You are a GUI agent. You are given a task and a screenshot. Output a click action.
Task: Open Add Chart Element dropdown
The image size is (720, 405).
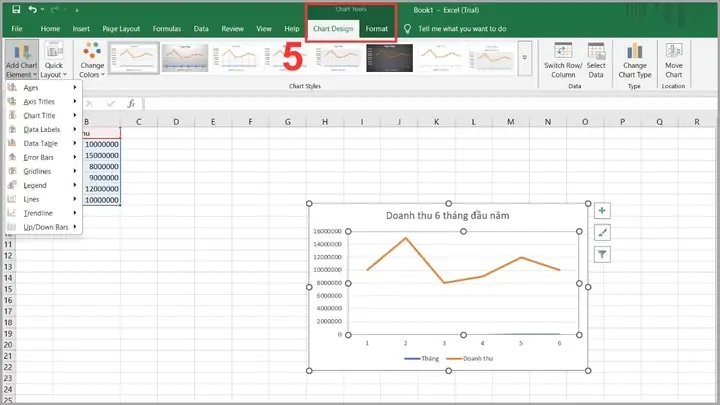(x=21, y=60)
